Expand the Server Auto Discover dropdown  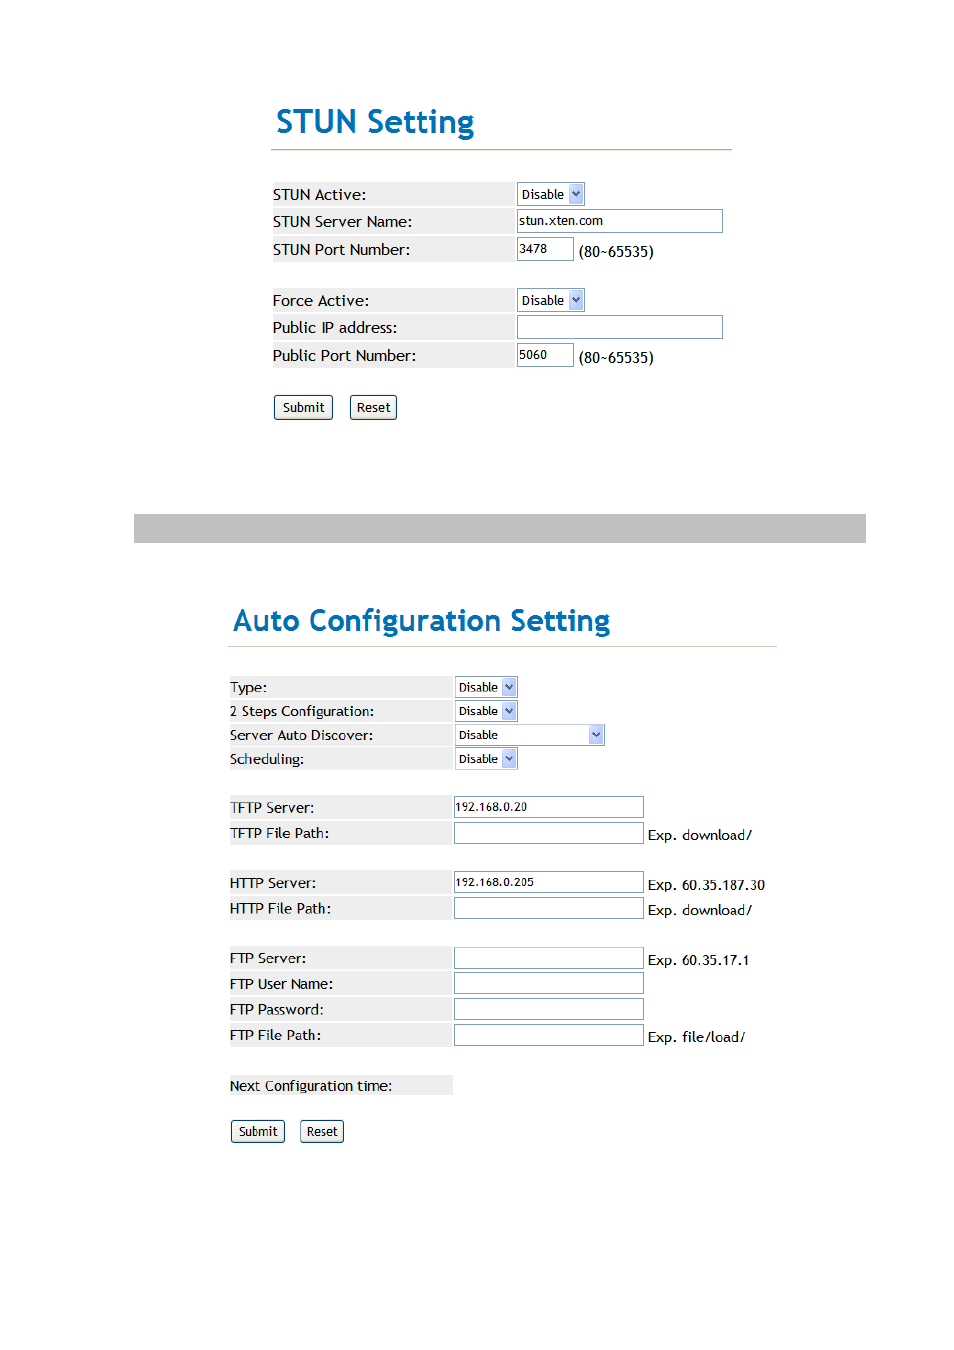click(x=530, y=735)
